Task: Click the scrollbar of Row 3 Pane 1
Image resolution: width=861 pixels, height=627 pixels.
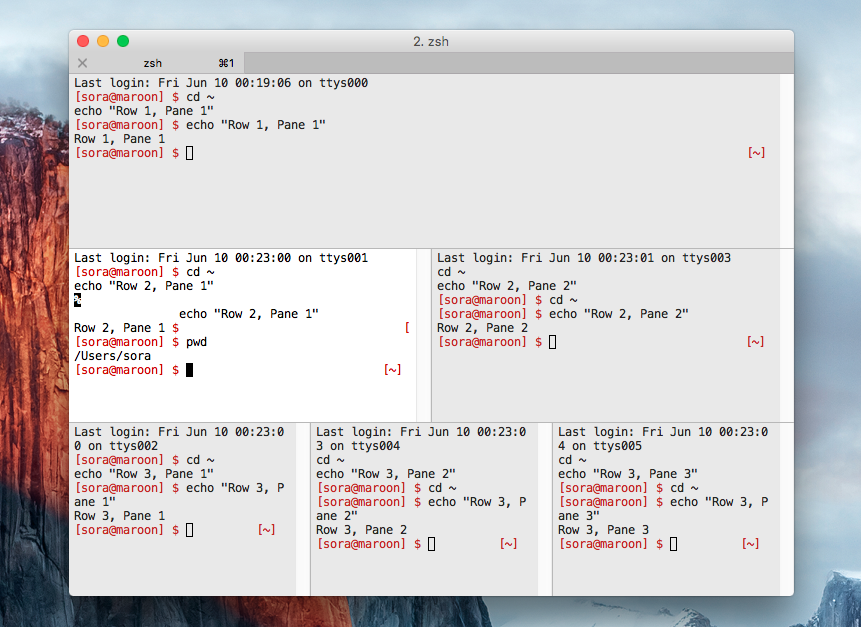Action: coord(303,509)
